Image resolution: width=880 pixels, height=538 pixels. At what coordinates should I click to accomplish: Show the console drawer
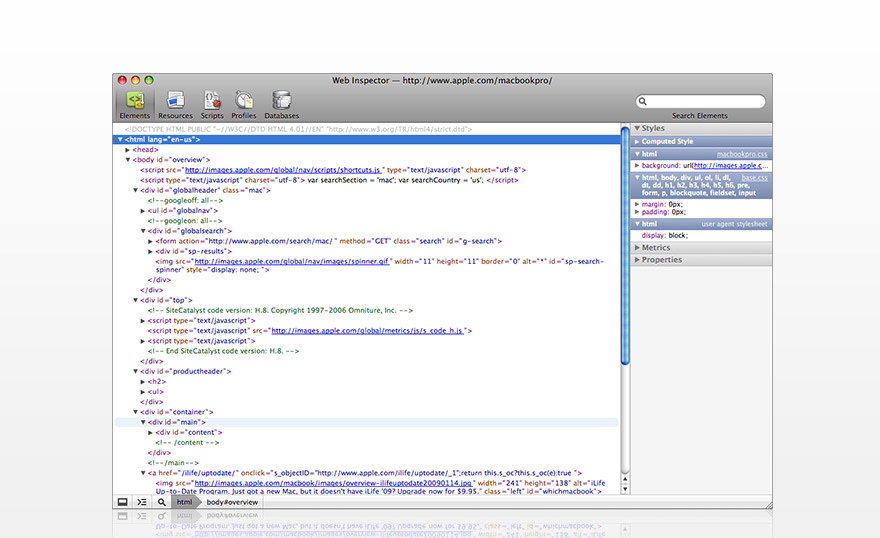[142, 502]
